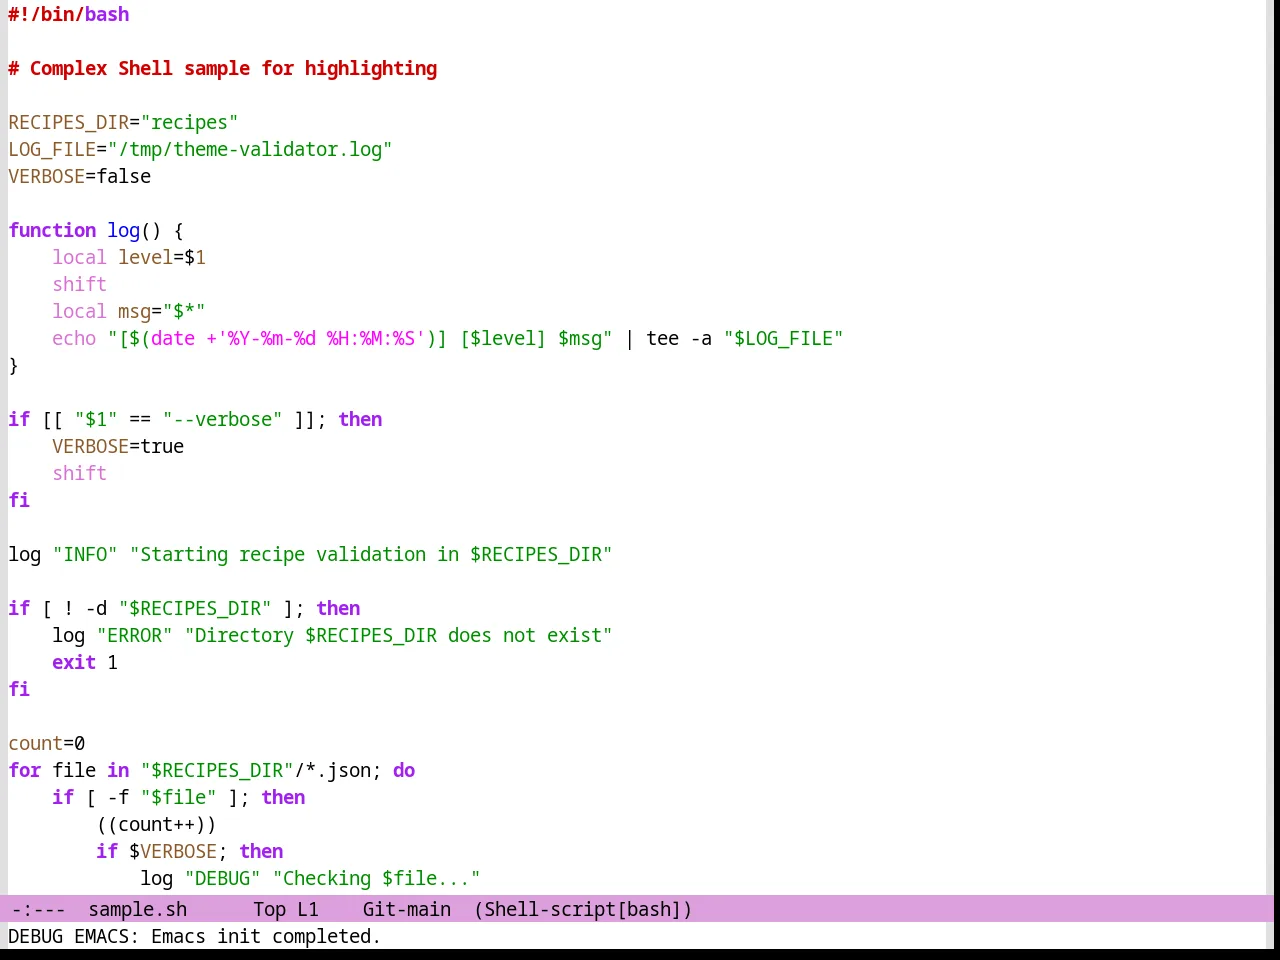This screenshot has height=960, width=1280.
Task: Click Git-main version control indicator
Action: (407, 909)
